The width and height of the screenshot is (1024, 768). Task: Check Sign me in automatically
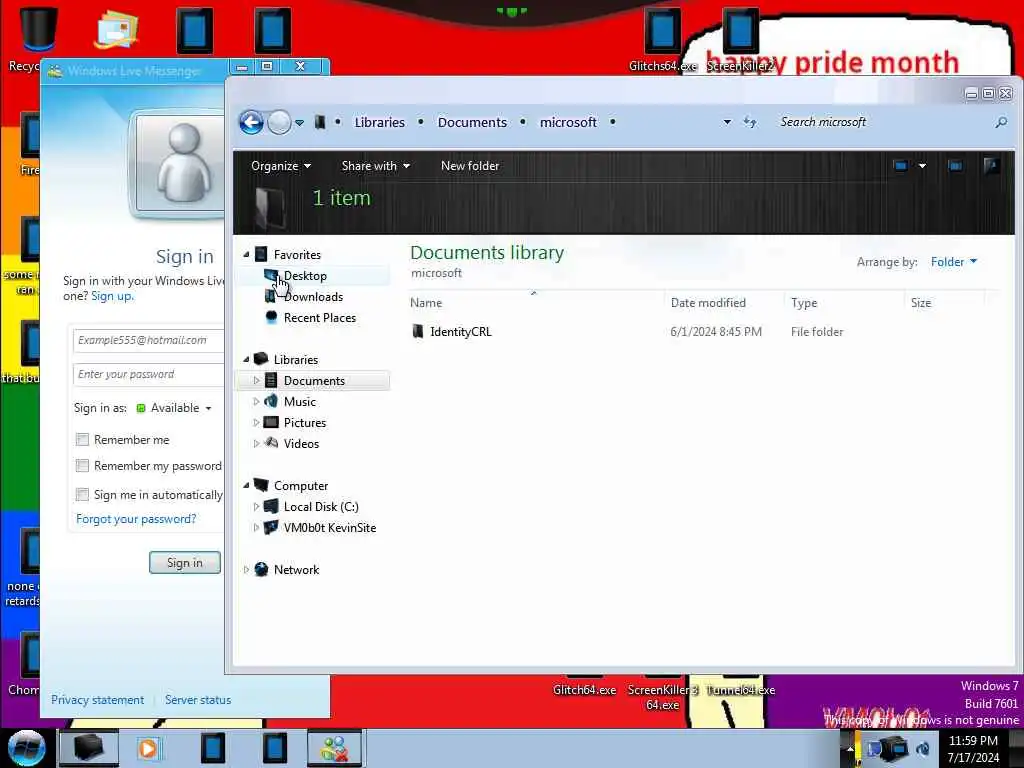[82, 494]
